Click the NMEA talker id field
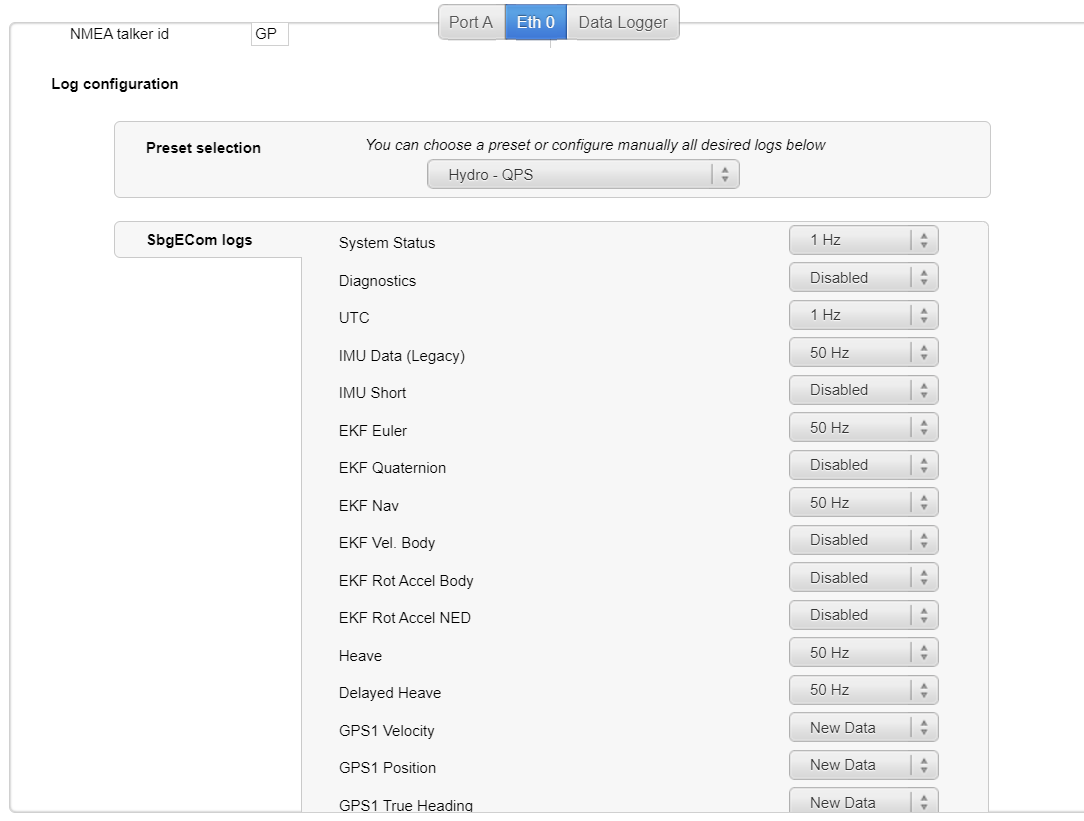1084x821 pixels. (269, 34)
